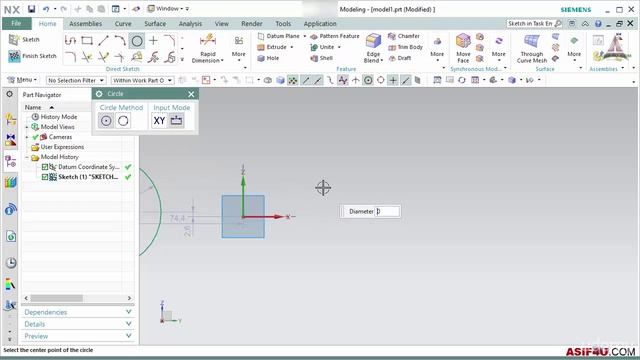Switch to the Render tab
This screenshot has height=360, width=640.
pyautogui.click(x=251, y=24)
